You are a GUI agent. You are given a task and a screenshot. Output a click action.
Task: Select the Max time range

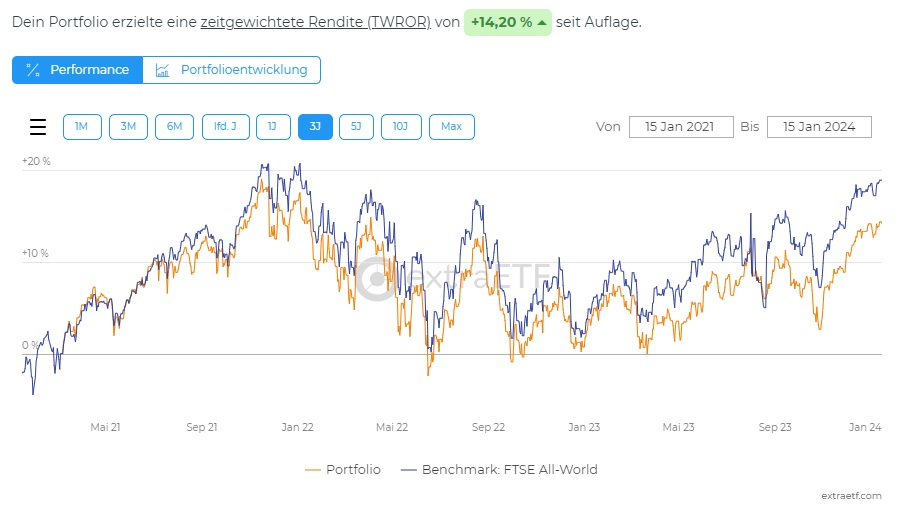click(x=451, y=127)
